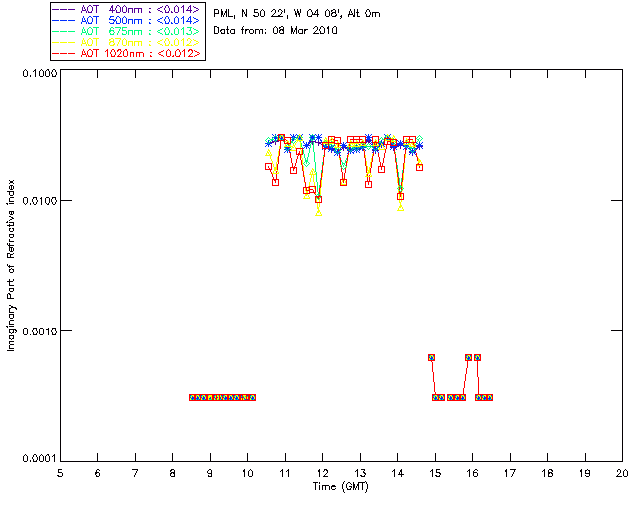Viewport: 640px width, 512px height.
Task: Click the y-axis tick label 0.1000
Action: tap(40, 73)
